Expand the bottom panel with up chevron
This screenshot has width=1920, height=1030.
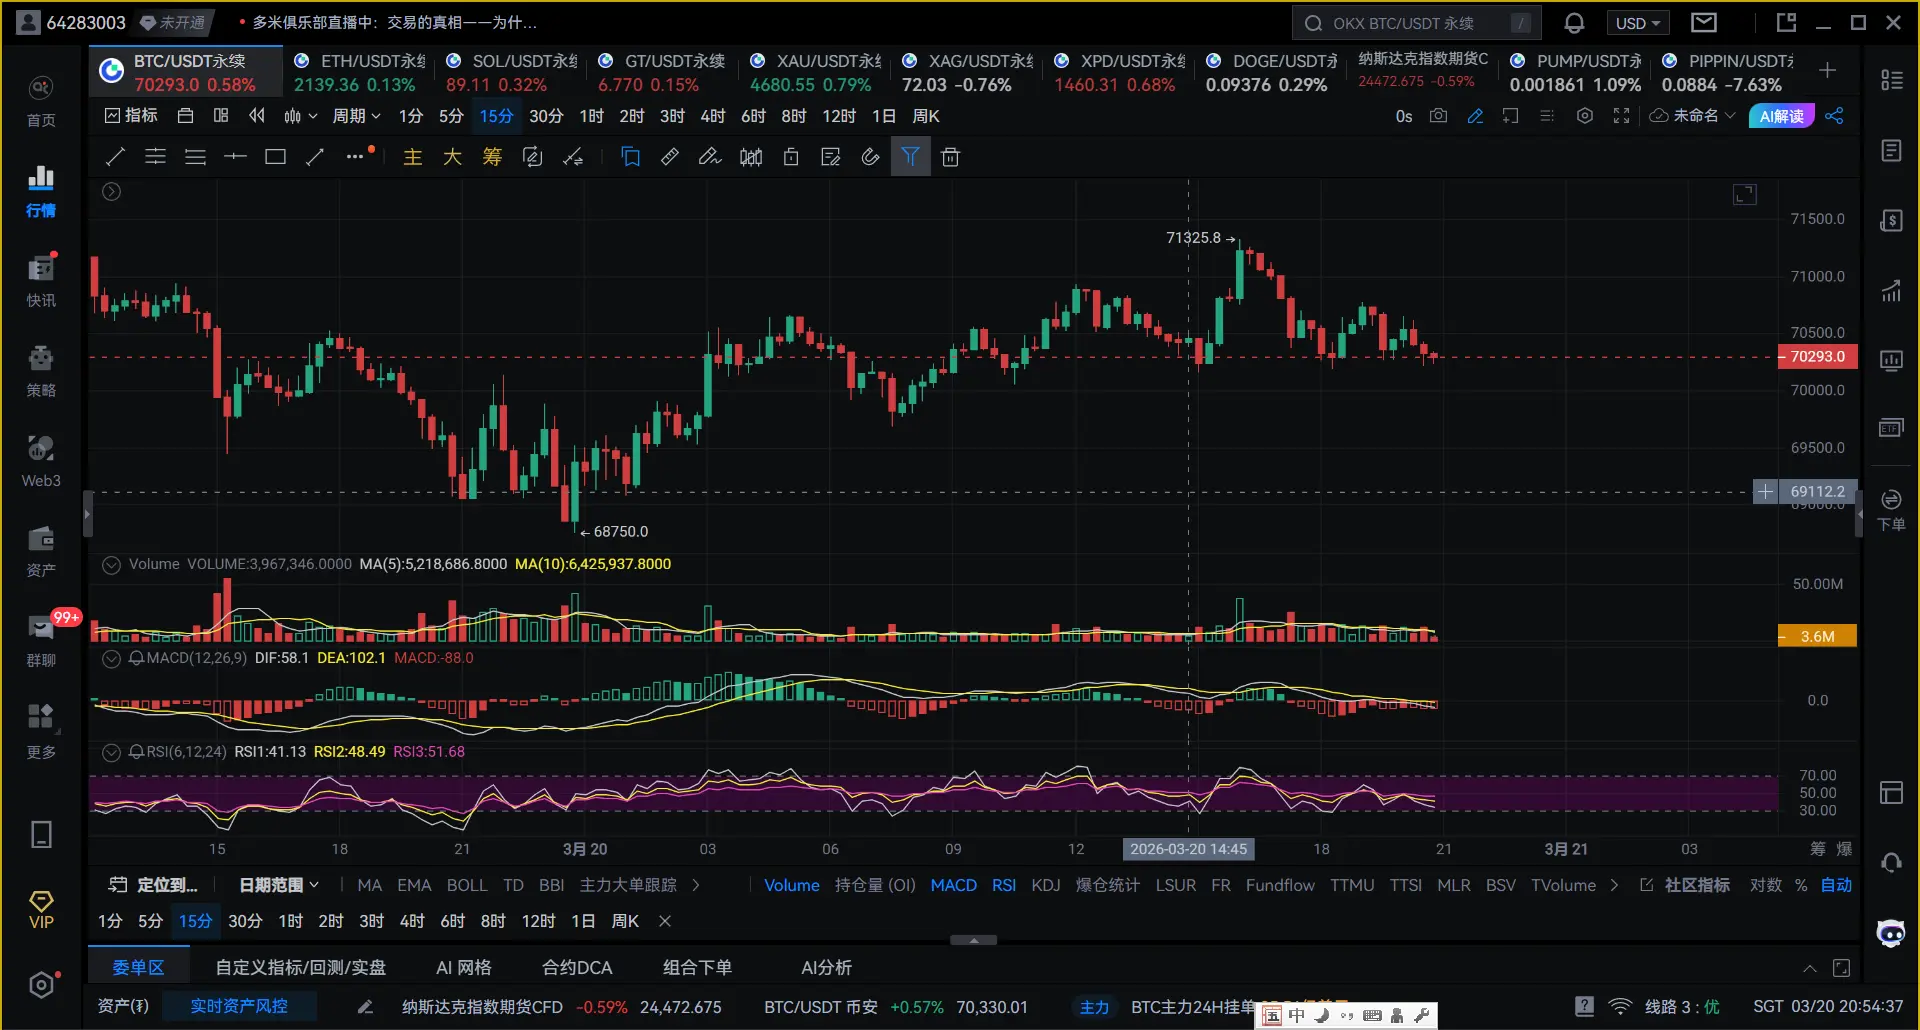(x=1809, y=968)
